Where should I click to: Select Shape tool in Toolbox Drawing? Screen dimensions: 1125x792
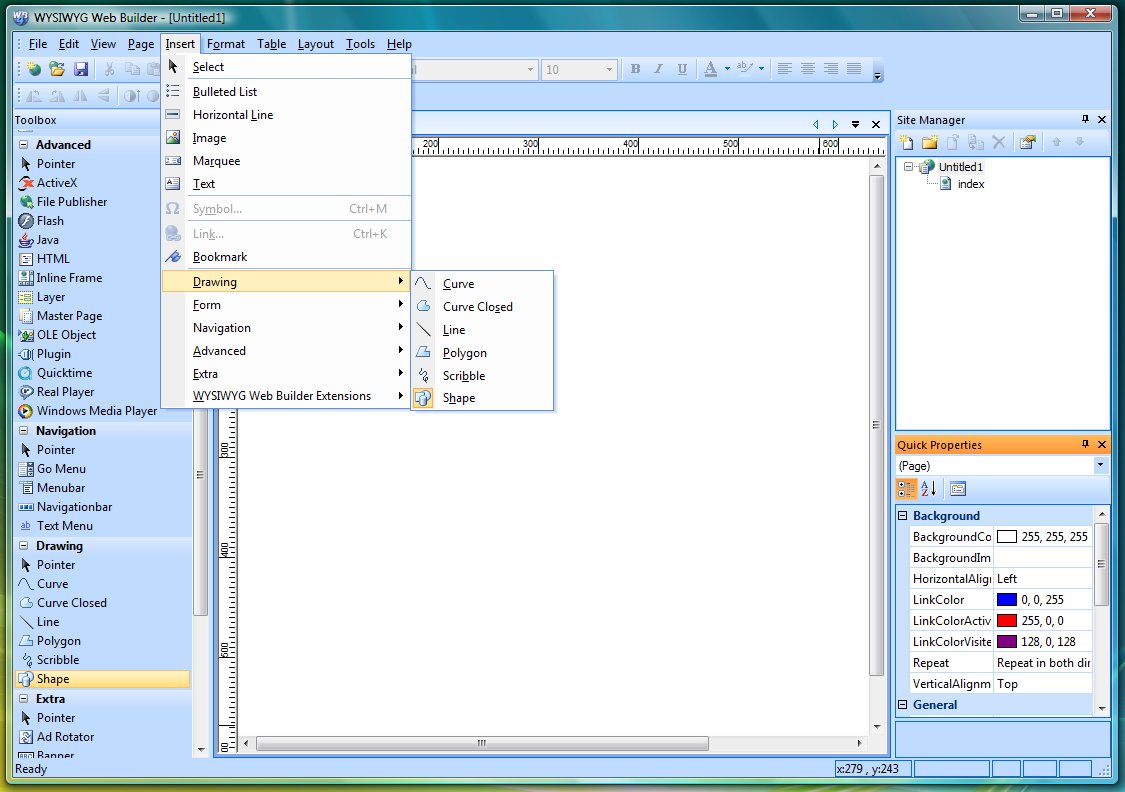pyautogui.click(x=103, y=679)
